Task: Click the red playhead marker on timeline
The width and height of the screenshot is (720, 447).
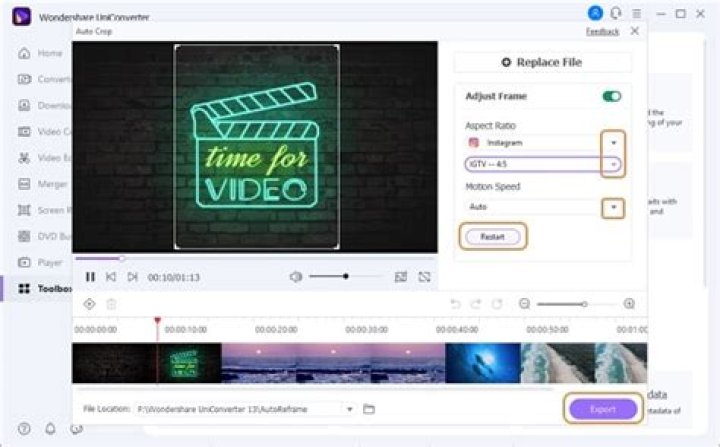Action: tap(158, 320)
